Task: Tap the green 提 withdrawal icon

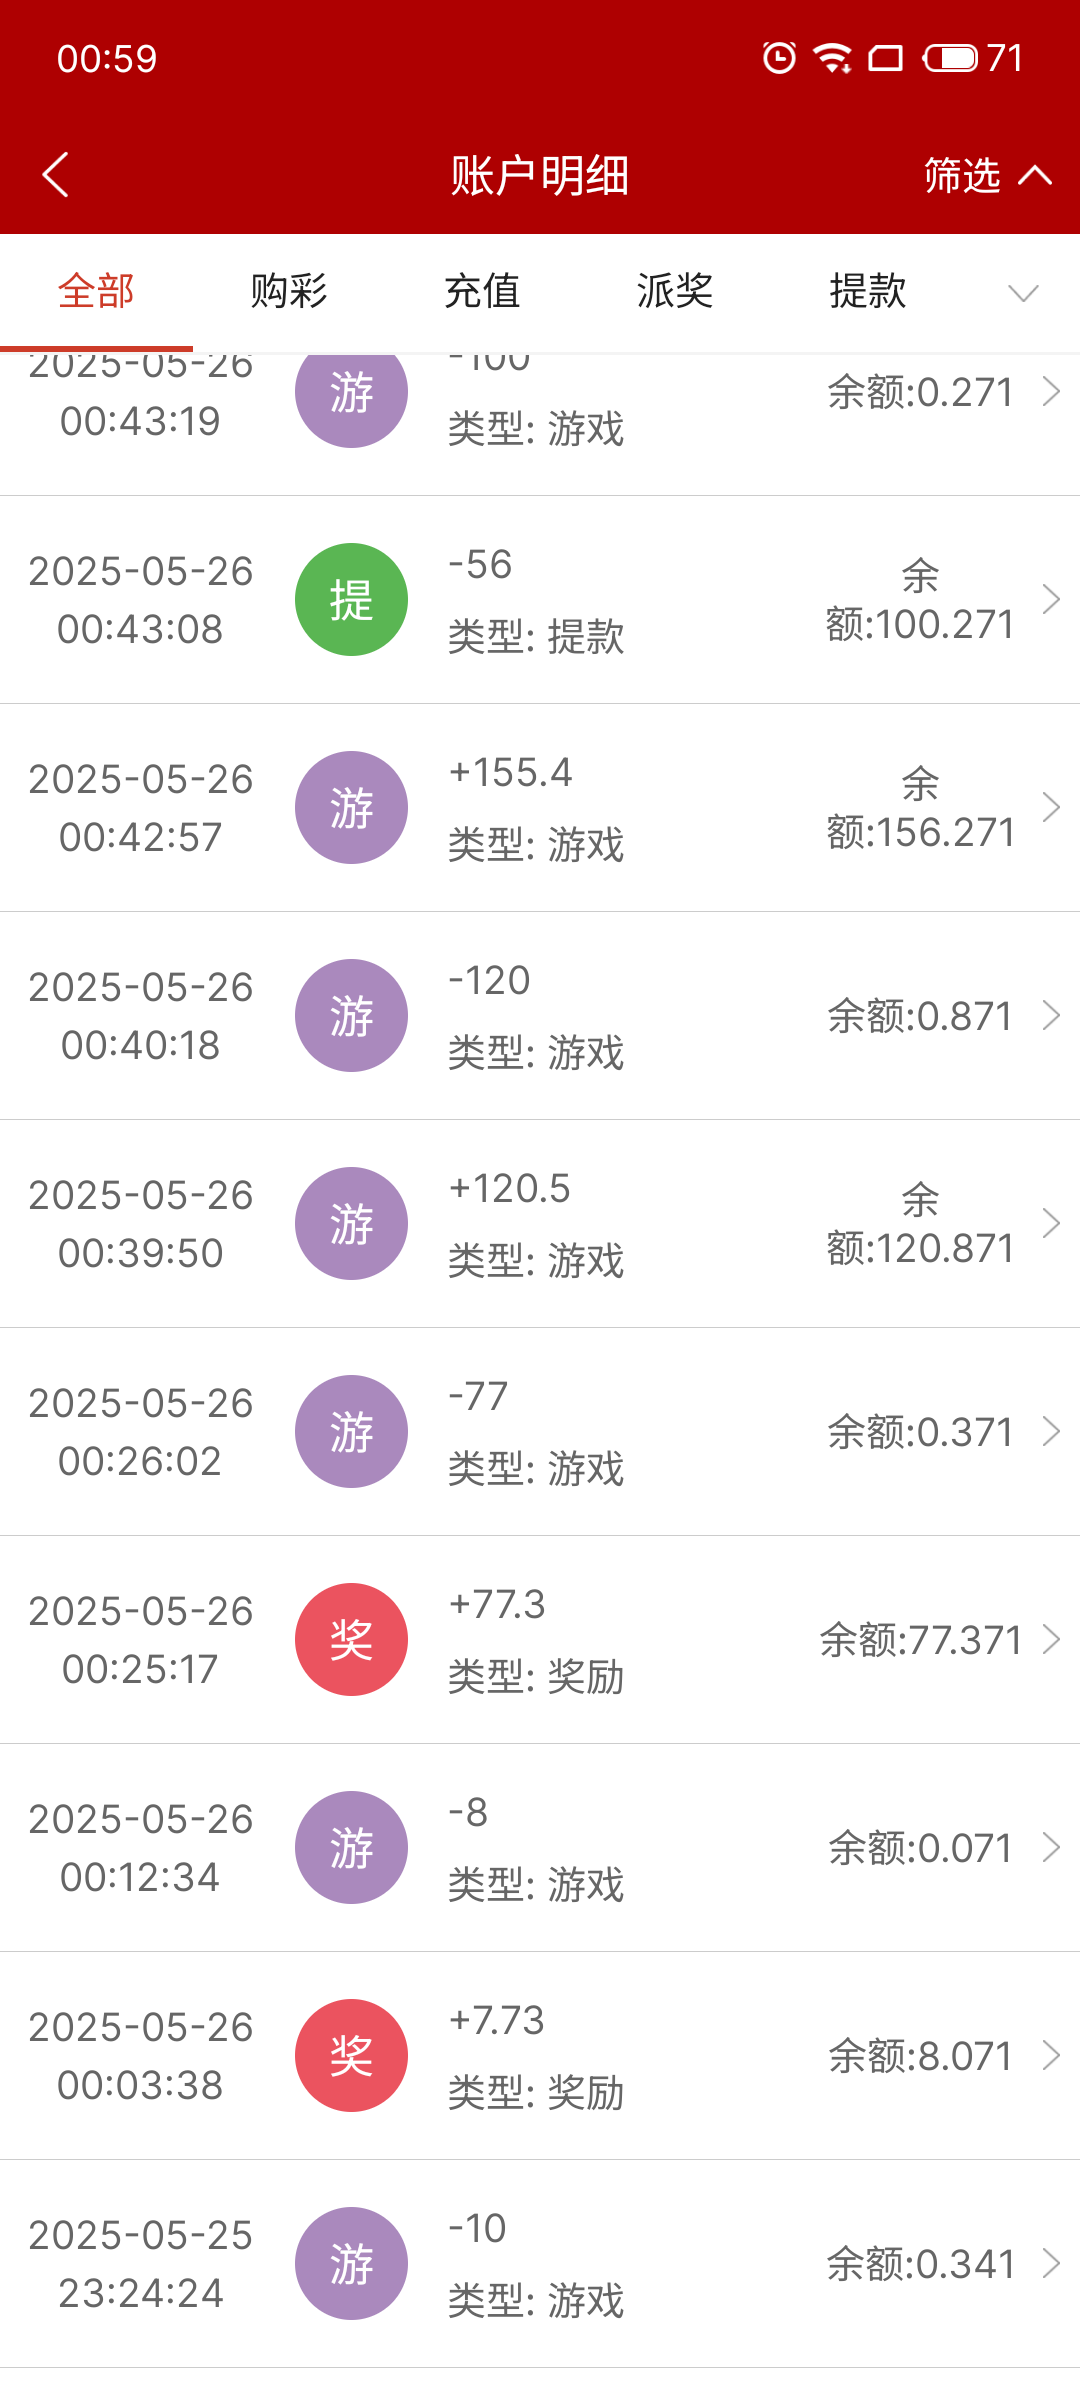Action: pyautogui.click(x=351, y=600)
